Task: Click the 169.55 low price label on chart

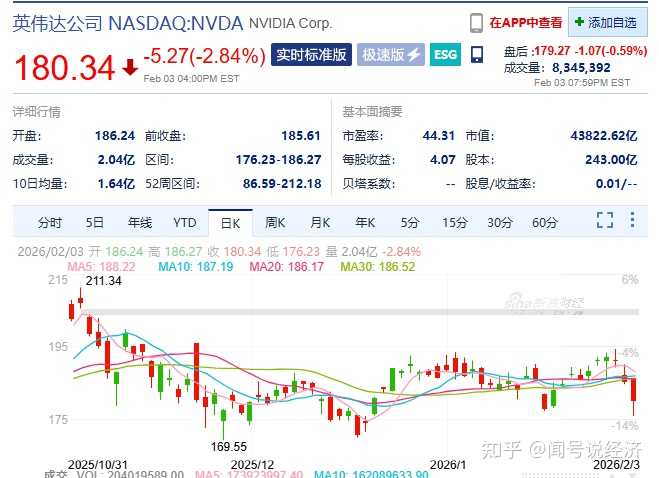Action: click(x=229, y=446)
